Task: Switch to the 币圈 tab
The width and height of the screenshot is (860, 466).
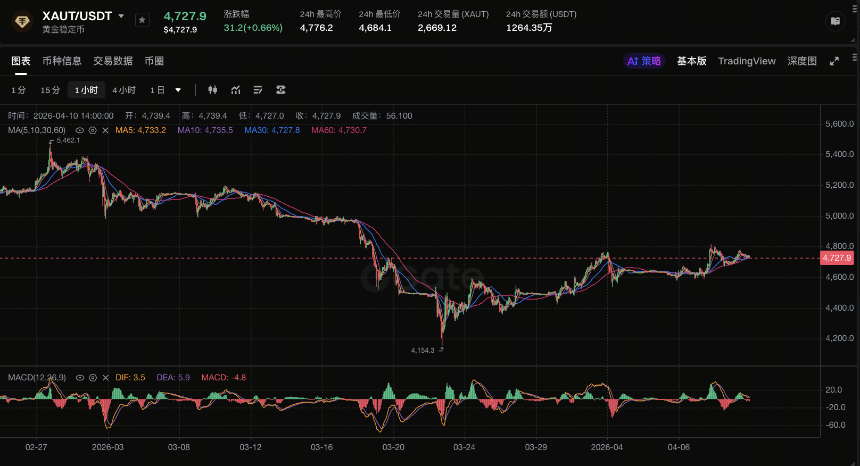Action: pyautogui.click(x=154, y=61)
